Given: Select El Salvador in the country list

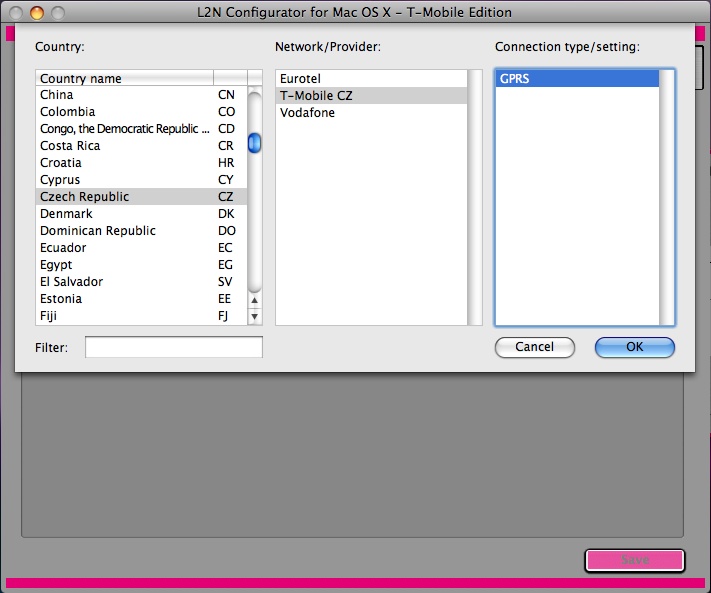Looking at the screenshot, I should tap(141, 282).
